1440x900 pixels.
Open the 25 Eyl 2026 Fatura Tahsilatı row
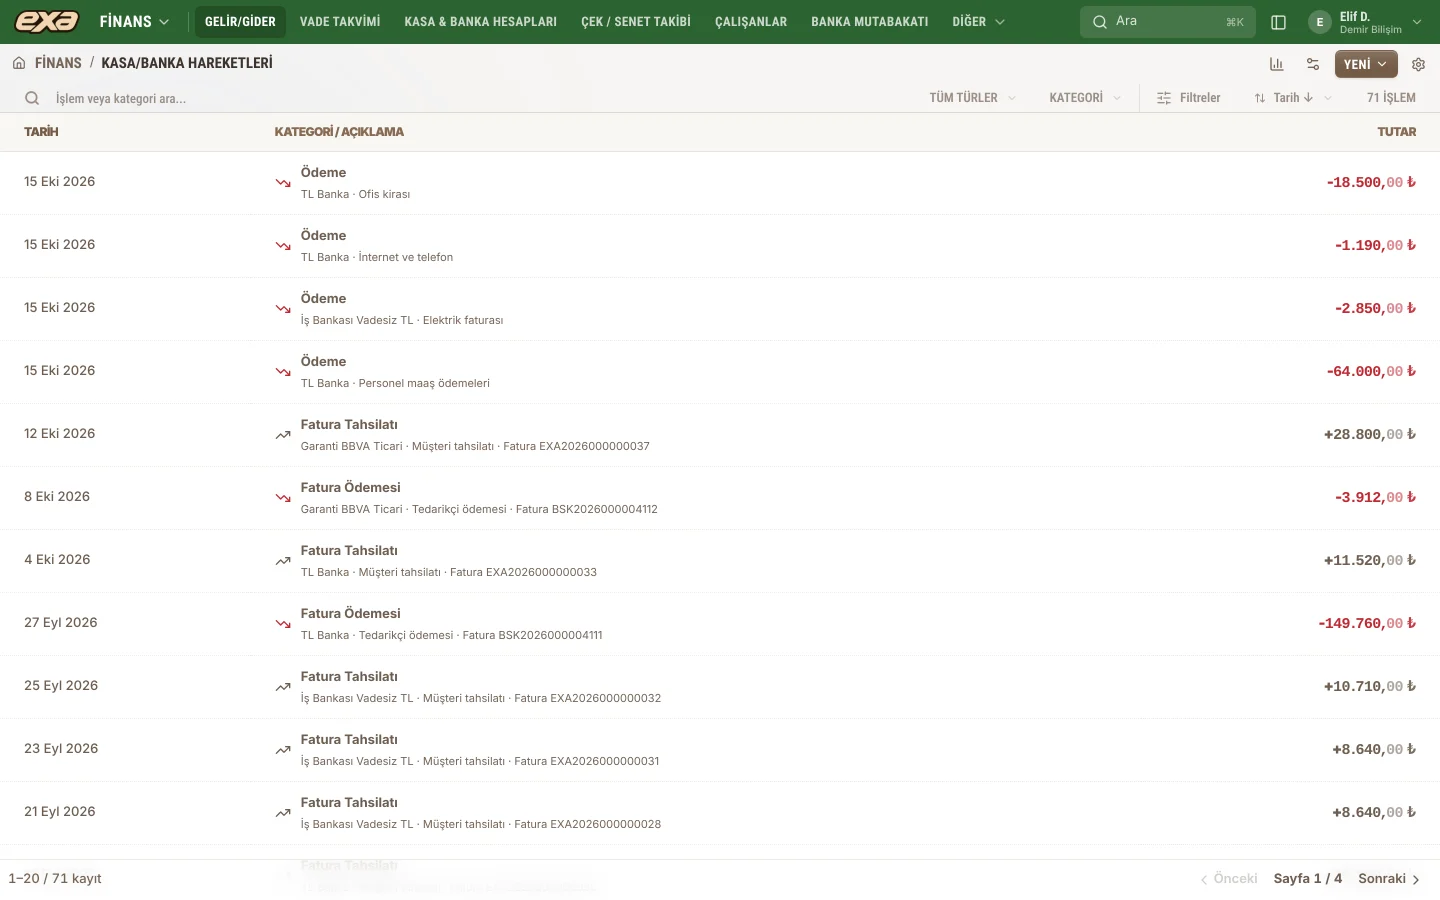point(720,687)
